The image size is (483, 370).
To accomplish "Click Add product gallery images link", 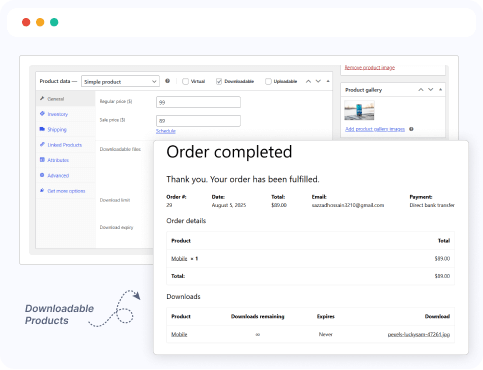I will pyautogui.click(x=375, y=129).
